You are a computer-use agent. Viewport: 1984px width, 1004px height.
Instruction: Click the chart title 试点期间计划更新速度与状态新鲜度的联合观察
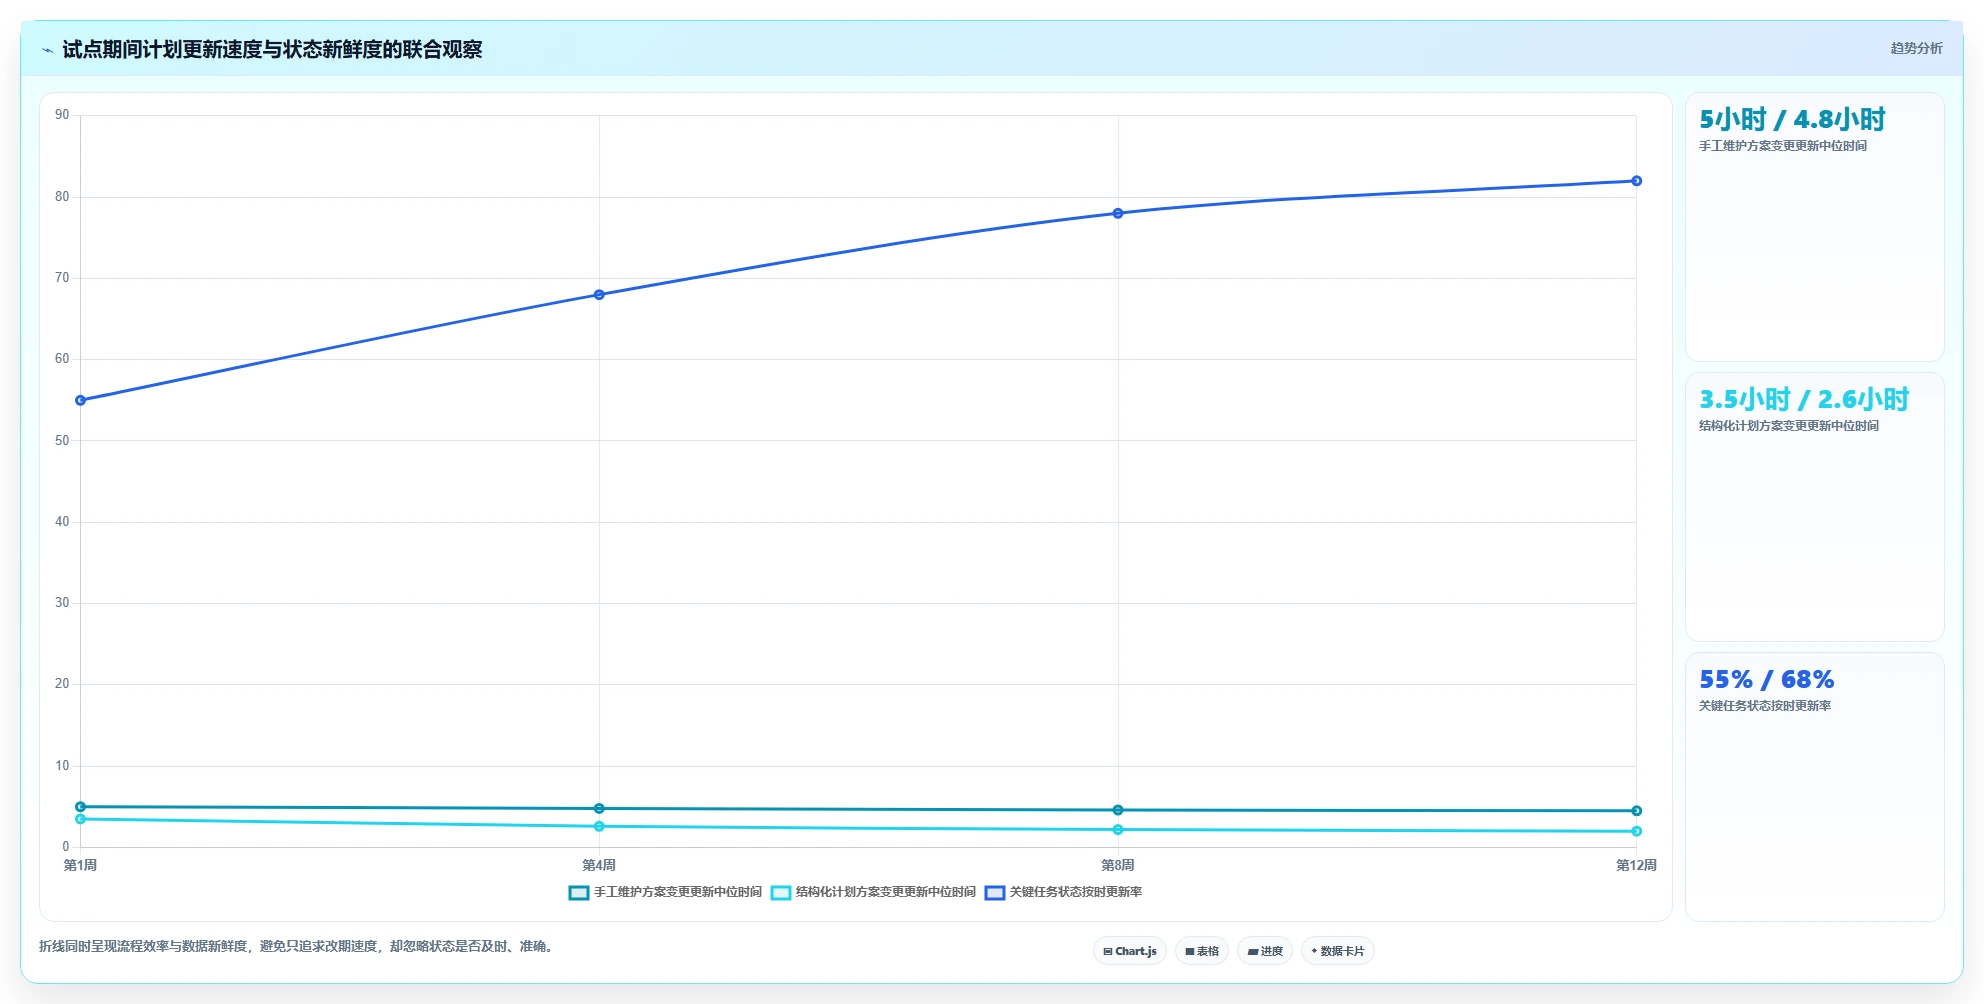pos(272,49)
